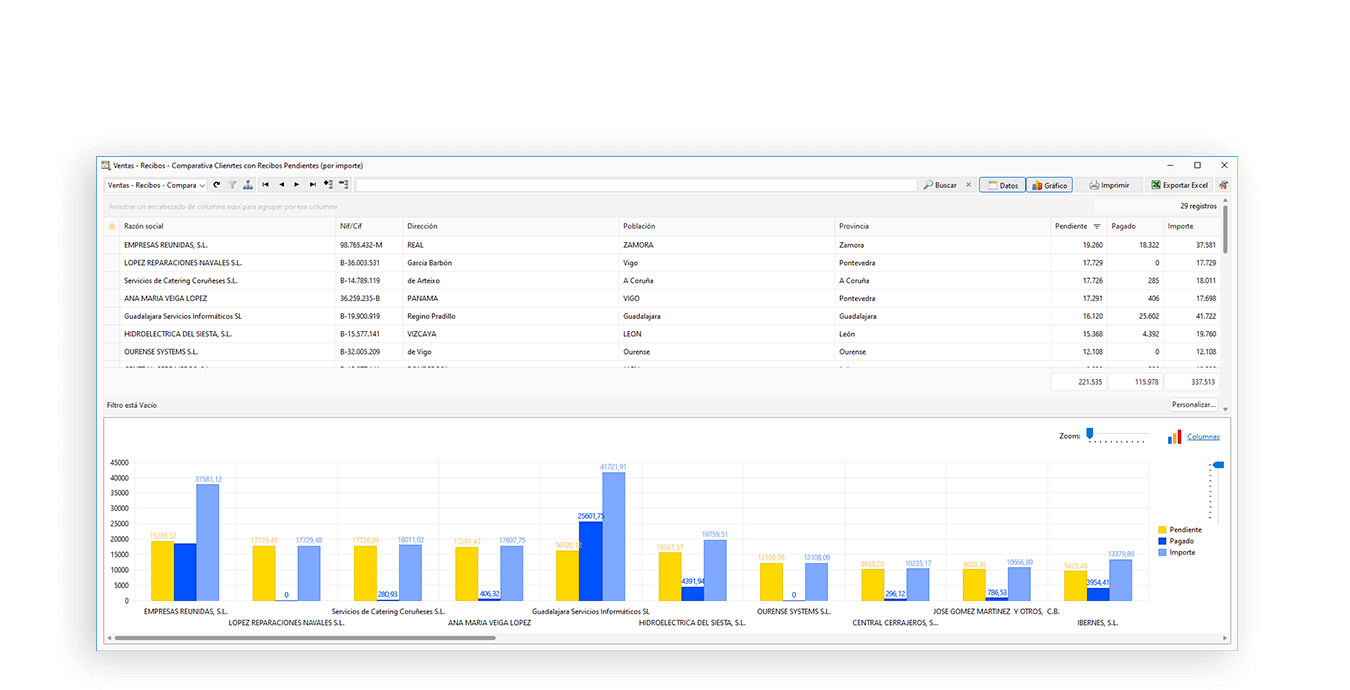Click the Provincia column header

point(854,227)
